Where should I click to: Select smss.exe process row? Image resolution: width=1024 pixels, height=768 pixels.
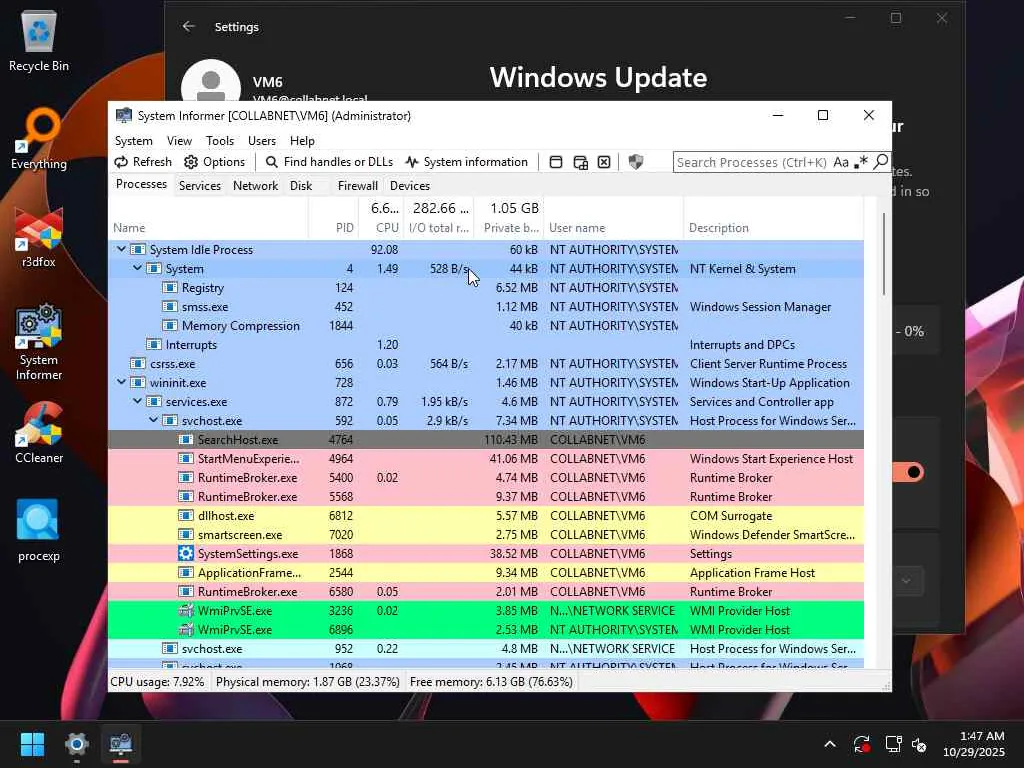pyautogui.click(x=486, y=306)
